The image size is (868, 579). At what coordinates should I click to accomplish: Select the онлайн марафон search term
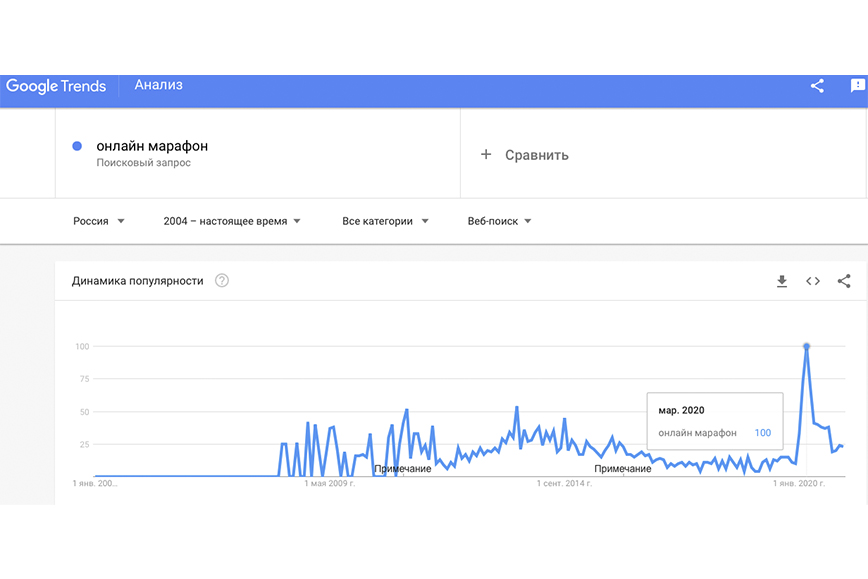point(152,146)
